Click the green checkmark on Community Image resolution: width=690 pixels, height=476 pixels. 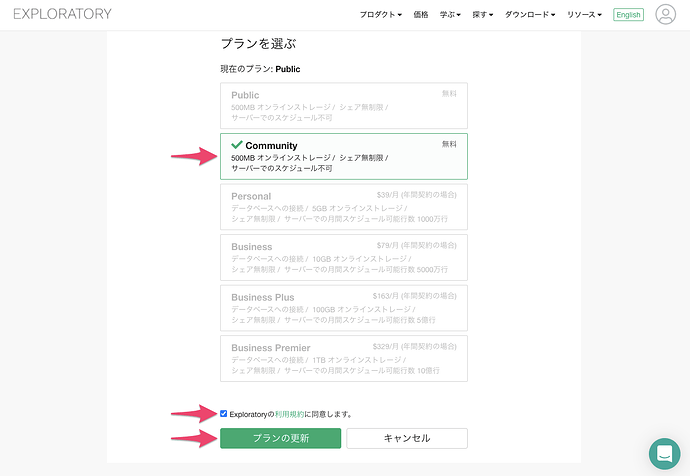pyautogui.click(x=237, y=144)
